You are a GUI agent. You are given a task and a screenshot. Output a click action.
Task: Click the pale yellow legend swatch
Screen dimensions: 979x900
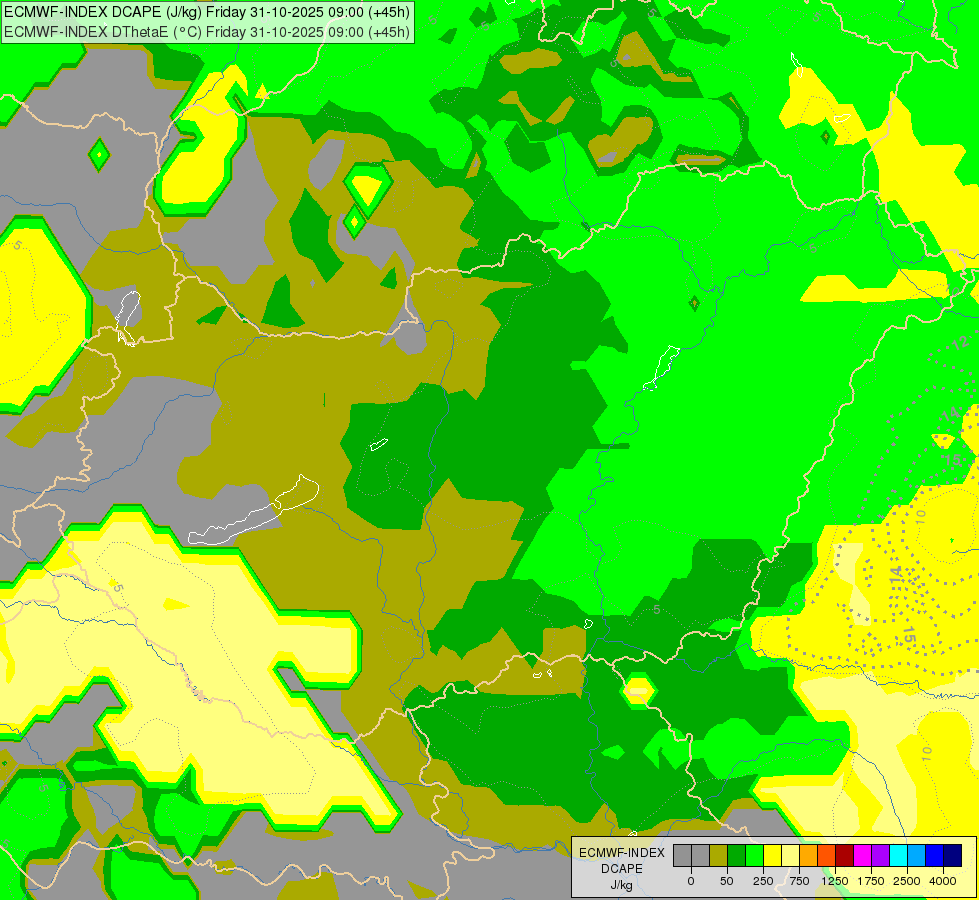pyautogui.click(x=790, y=855)
